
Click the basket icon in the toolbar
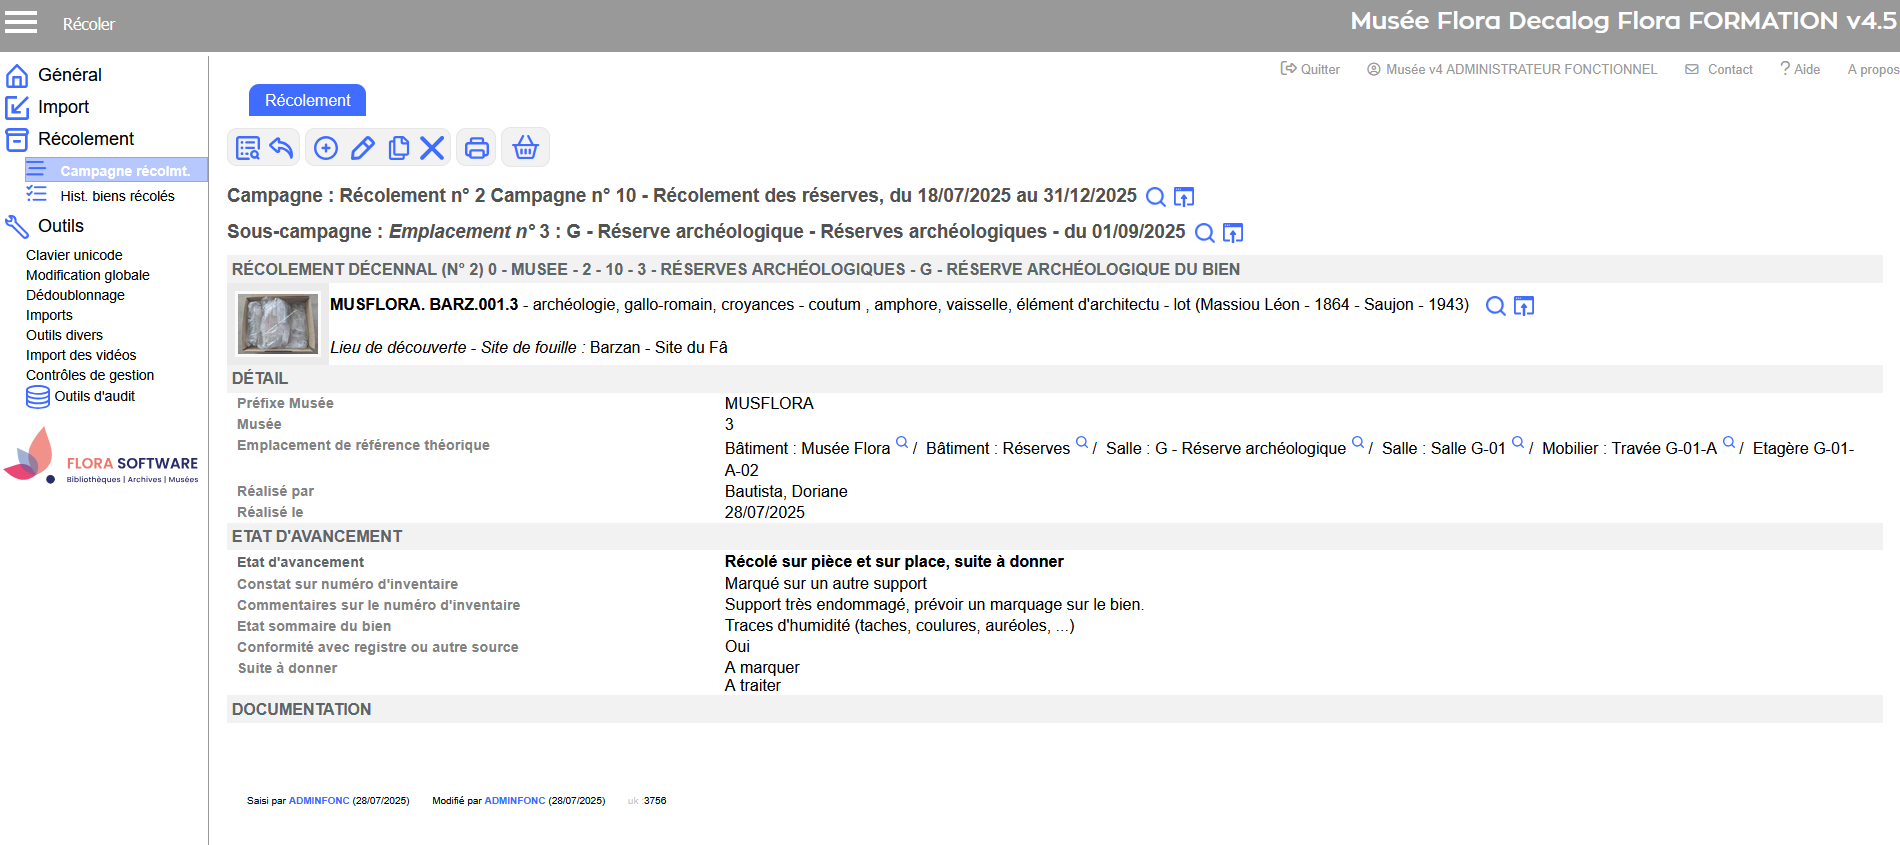click(x=525, y=148)
